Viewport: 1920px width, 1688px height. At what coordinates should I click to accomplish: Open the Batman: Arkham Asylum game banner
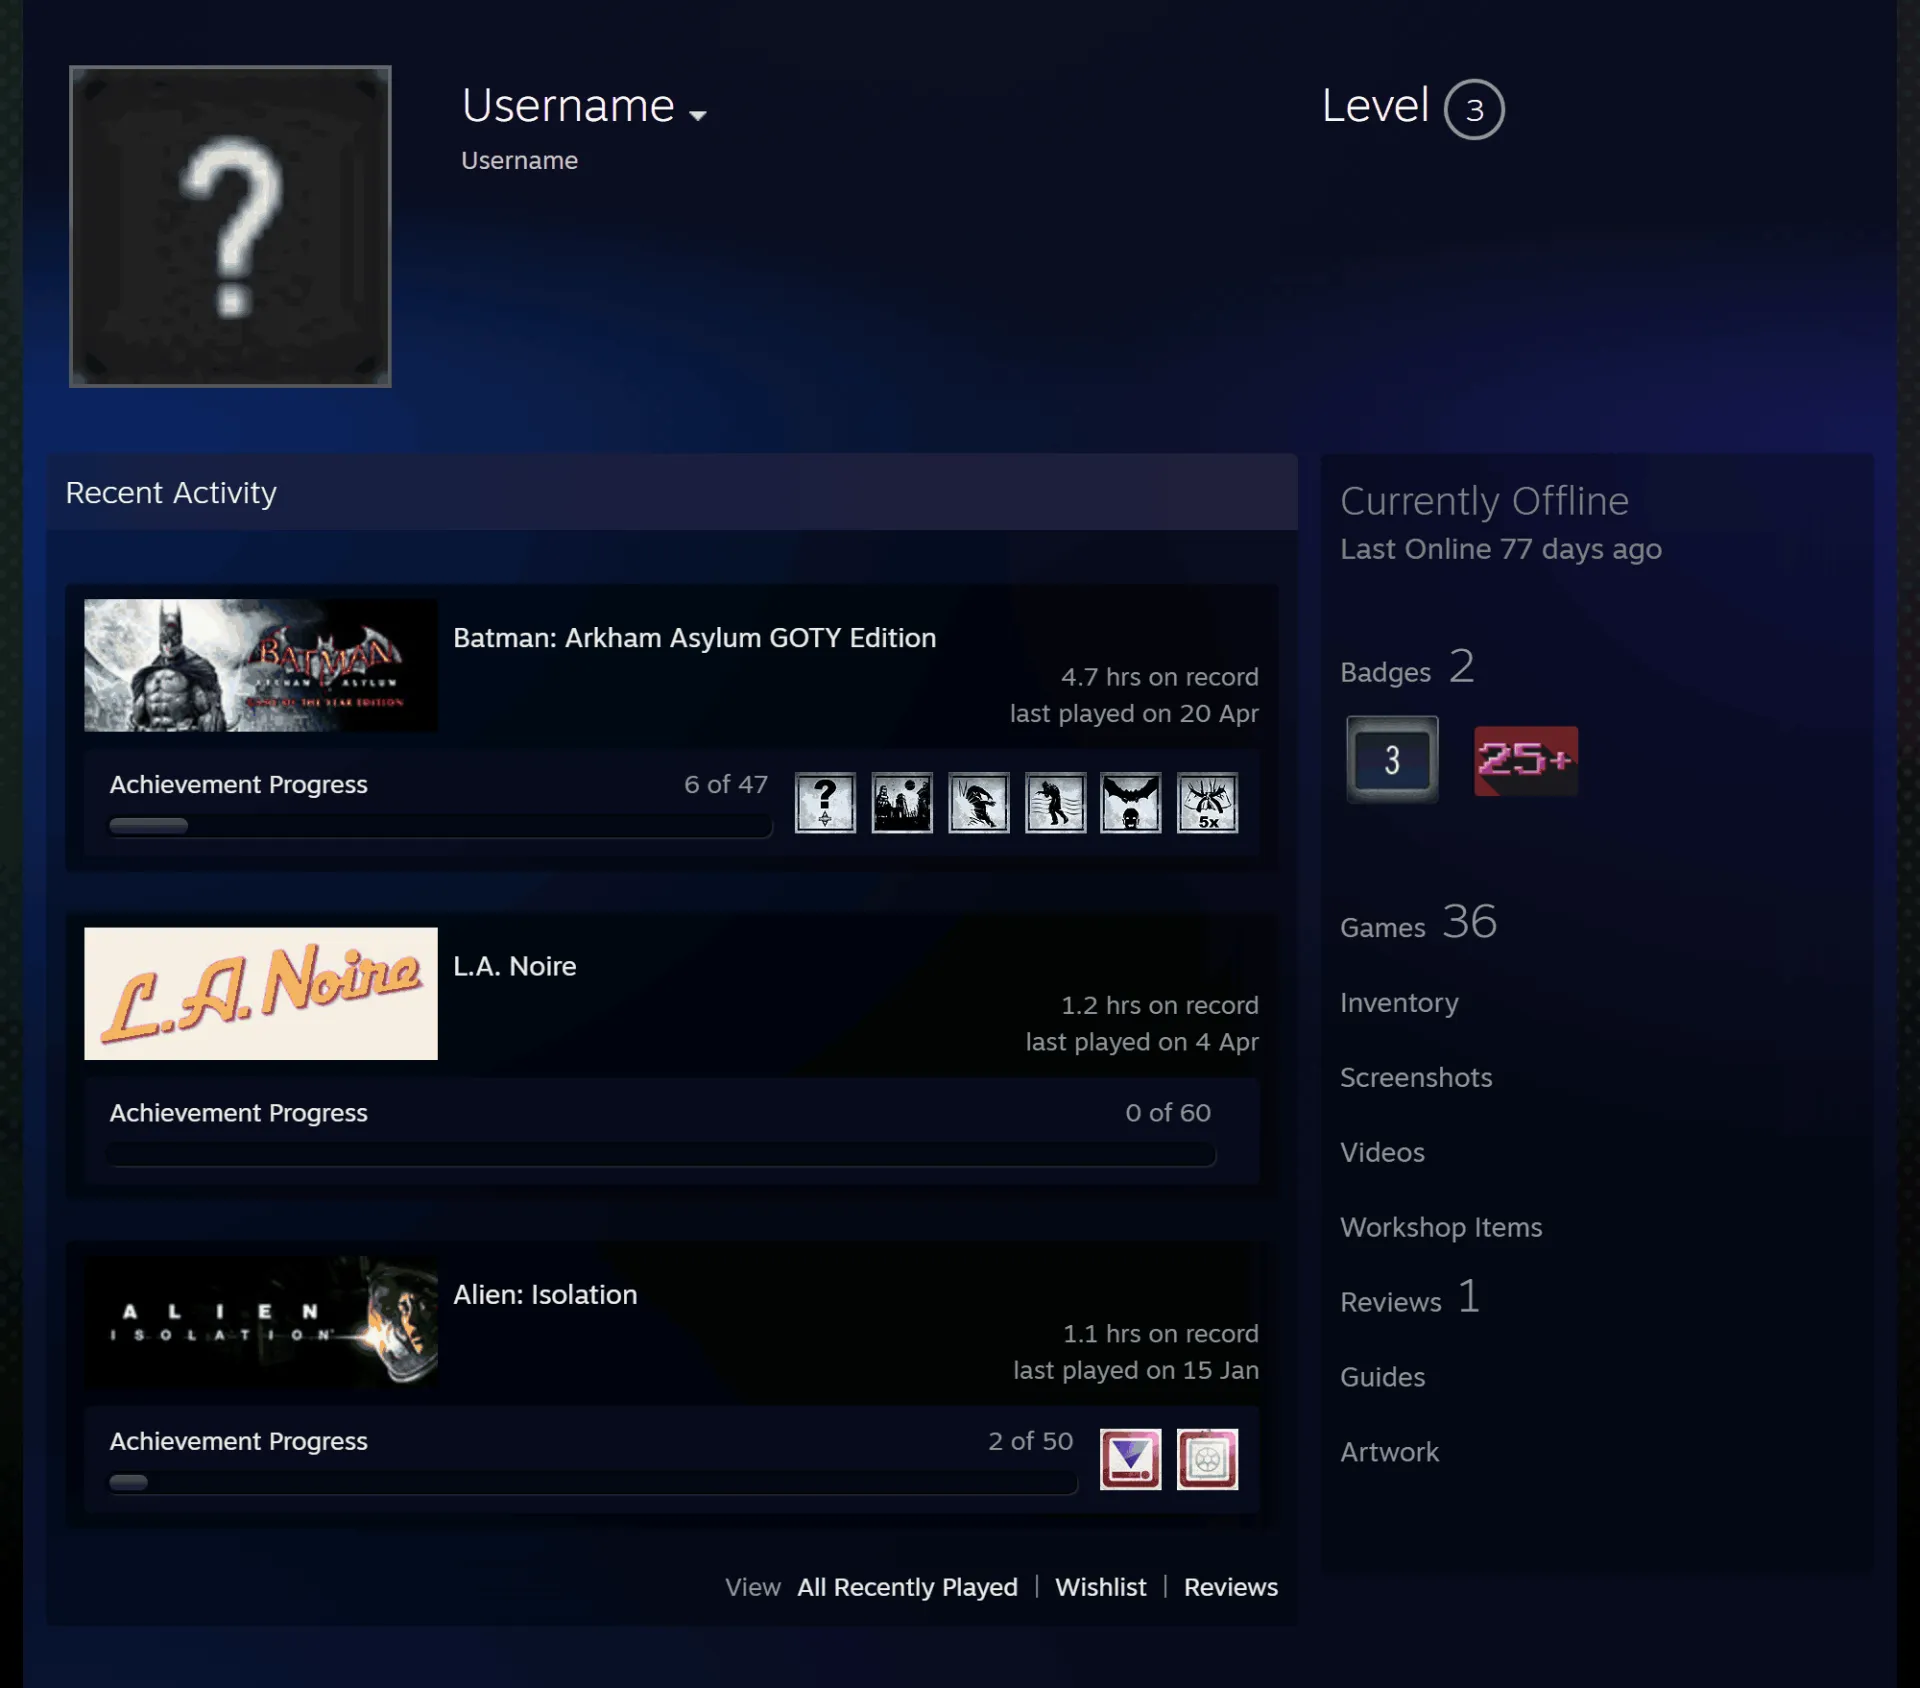coord(261,665)
